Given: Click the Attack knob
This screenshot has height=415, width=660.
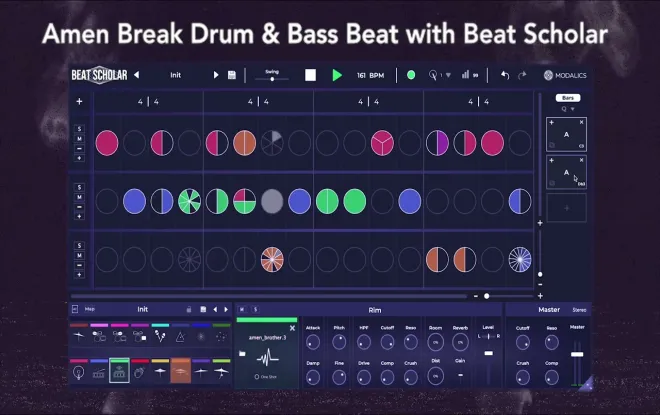Looking at the screenshot, I should tap(313, 342).
